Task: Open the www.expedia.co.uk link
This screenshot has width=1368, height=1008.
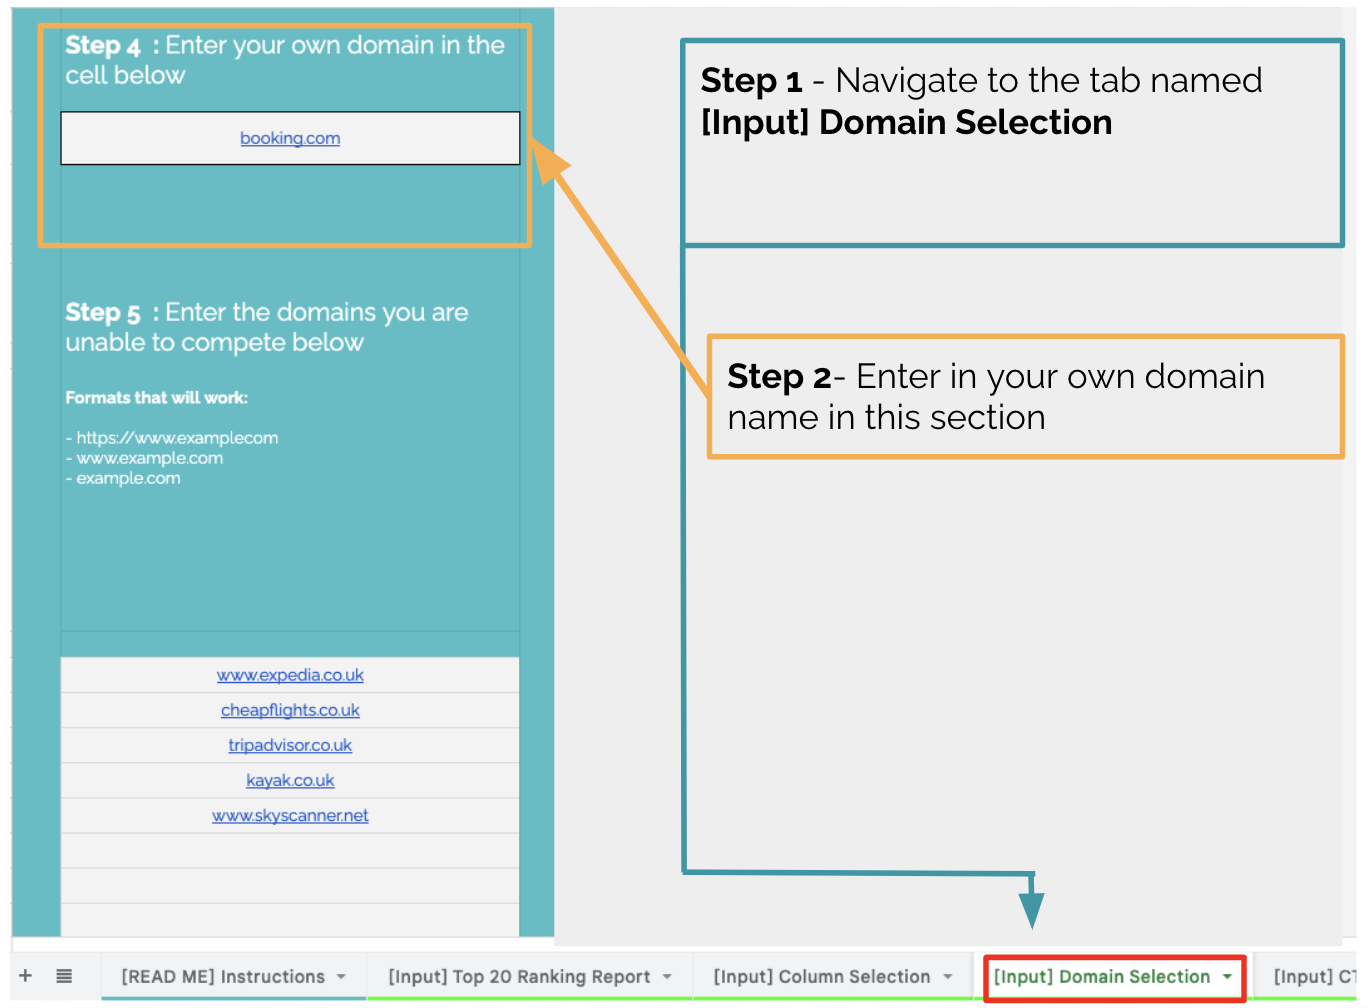Action: click(290, 675)
